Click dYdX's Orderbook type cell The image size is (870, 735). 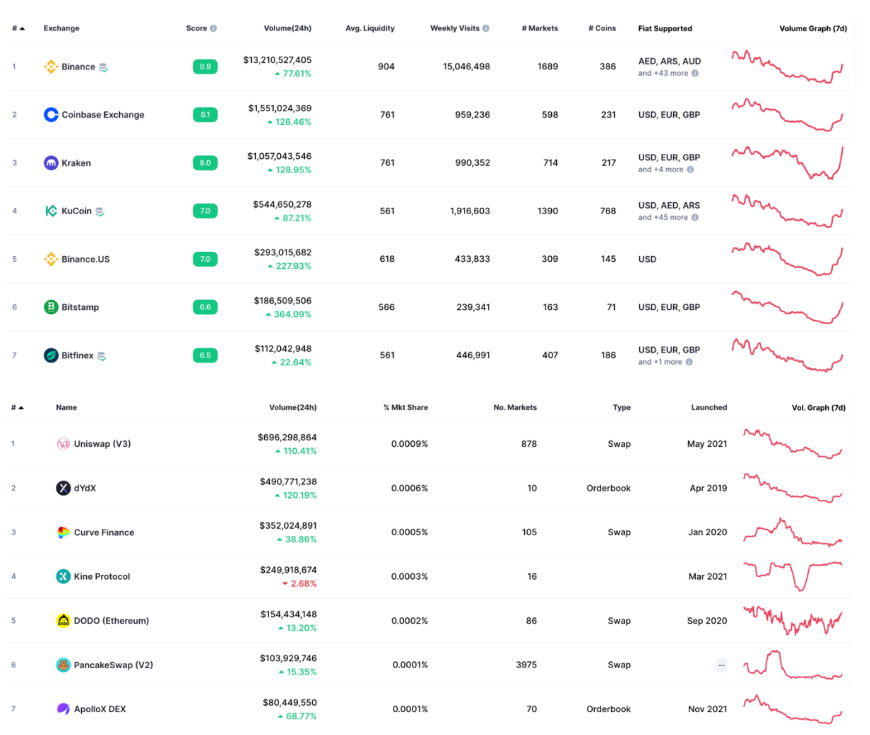[x=609, y=488]
